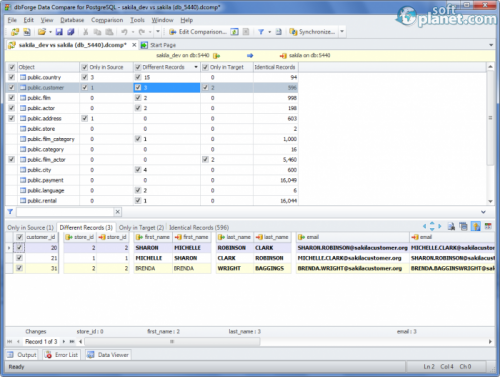Image resolution: width=500 pixels, height=377 pixels.
Task: Click the Redo arrow icon
Action: pos(142,32)
